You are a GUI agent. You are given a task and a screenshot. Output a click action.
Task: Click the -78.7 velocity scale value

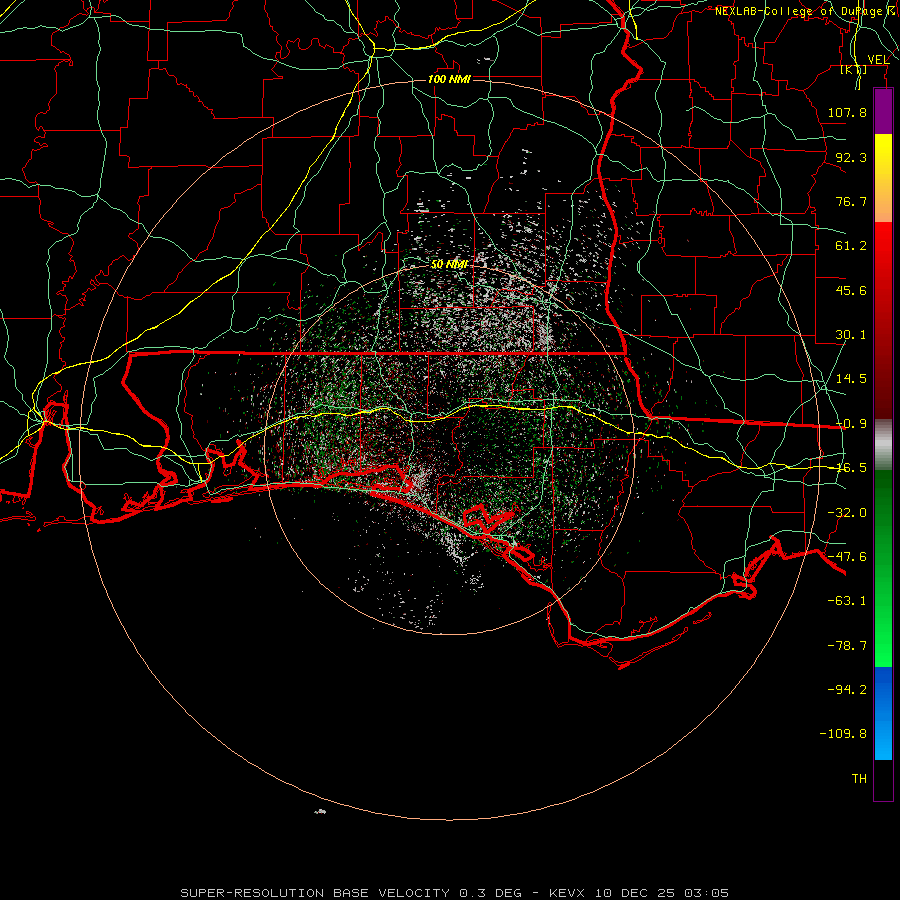coord(847,646)
